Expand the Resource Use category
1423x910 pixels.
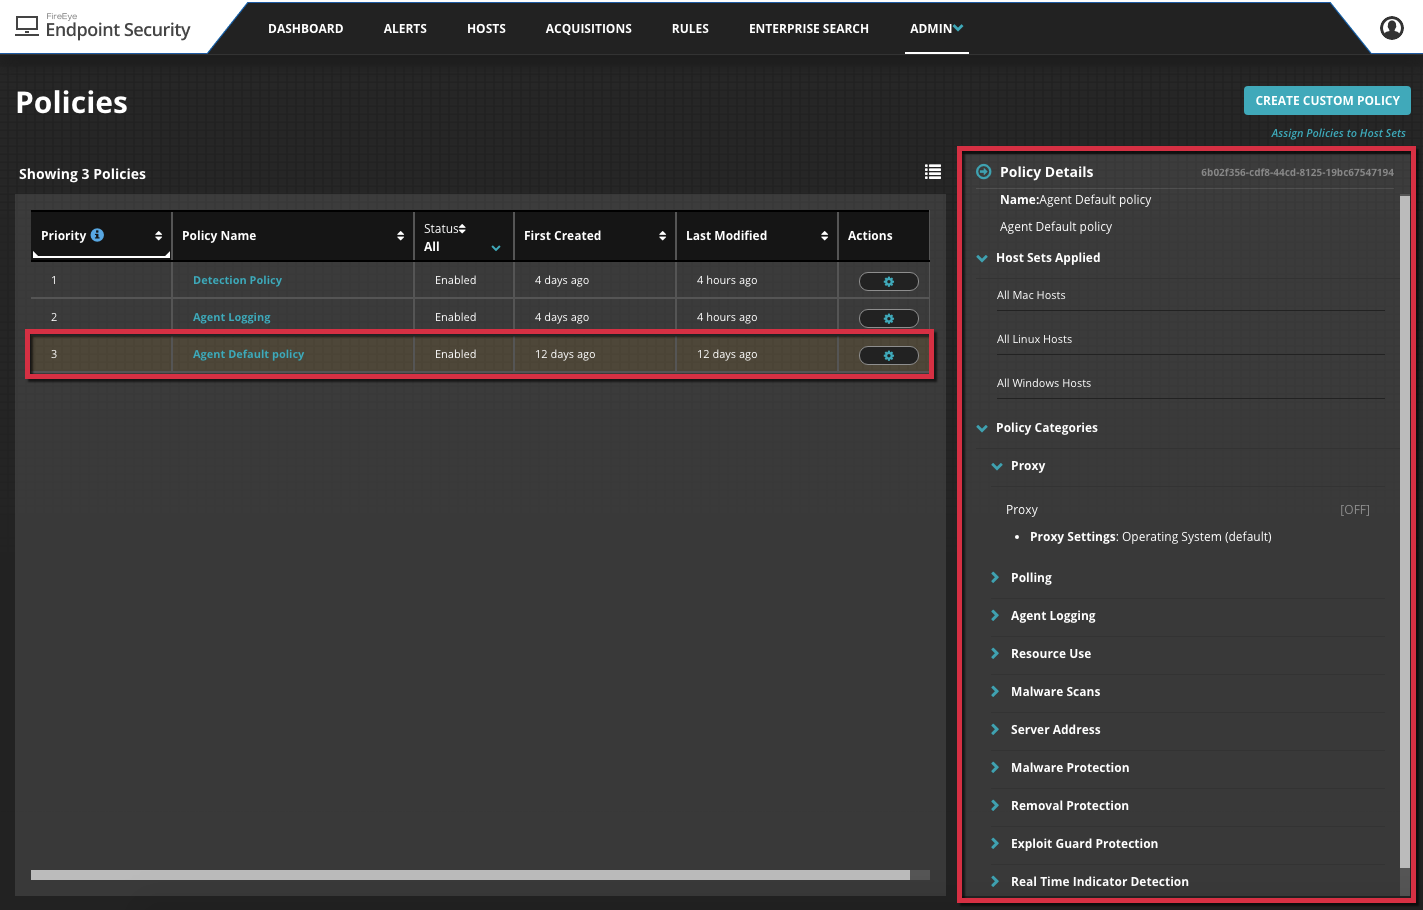(x=995, y=653)
